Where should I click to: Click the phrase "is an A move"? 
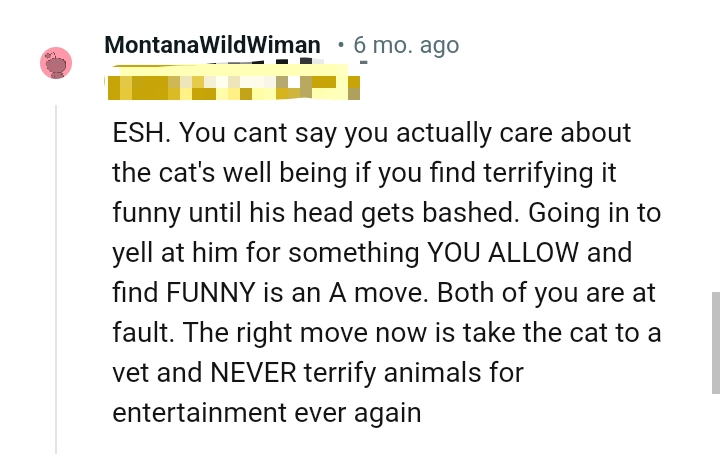click(x=376, y=293)
